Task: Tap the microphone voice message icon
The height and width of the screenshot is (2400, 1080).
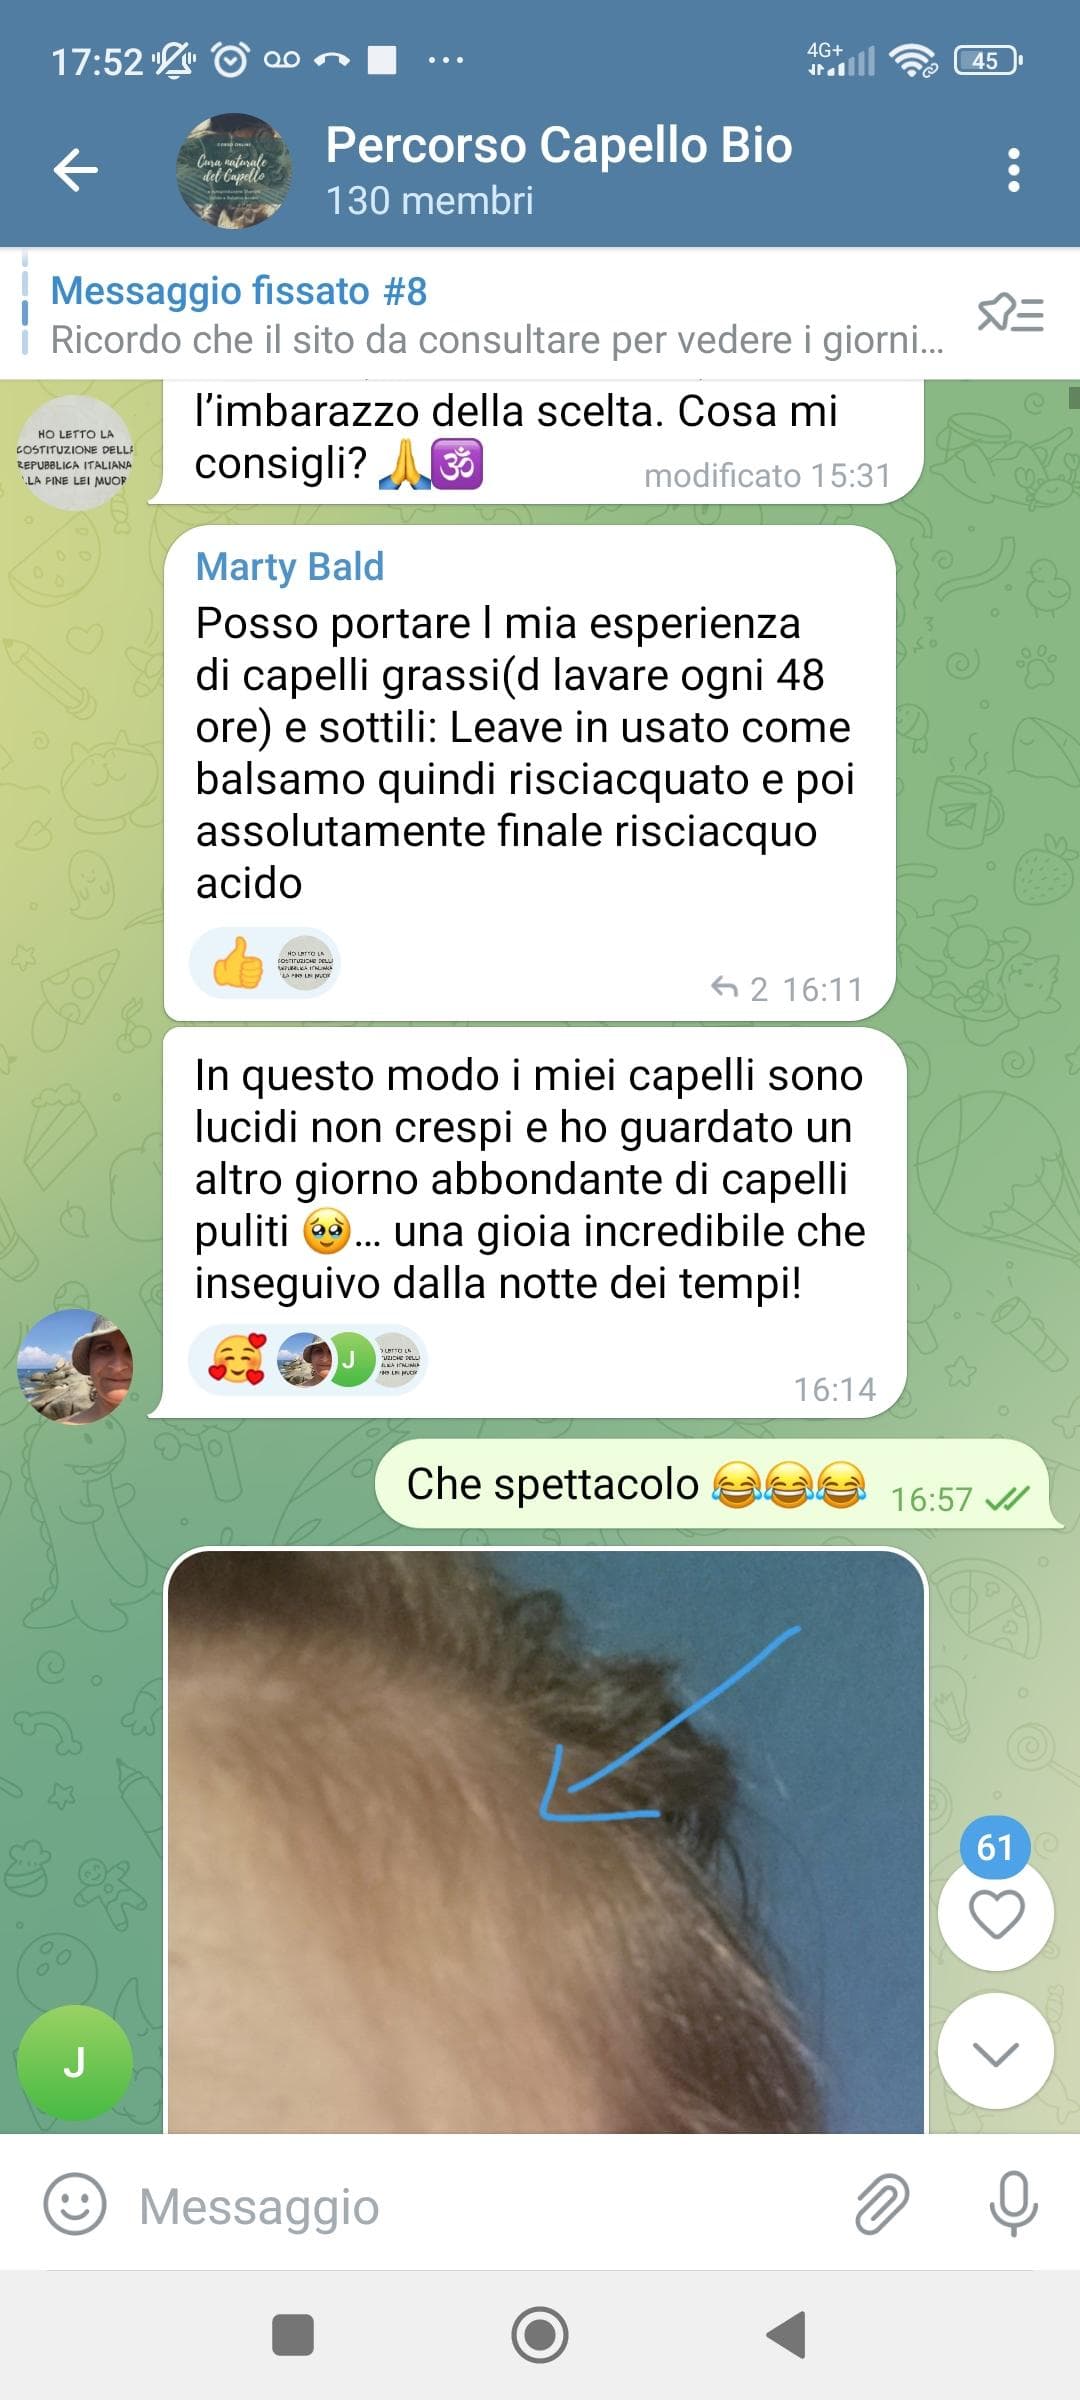Action: click(x=1013, y=2204)
